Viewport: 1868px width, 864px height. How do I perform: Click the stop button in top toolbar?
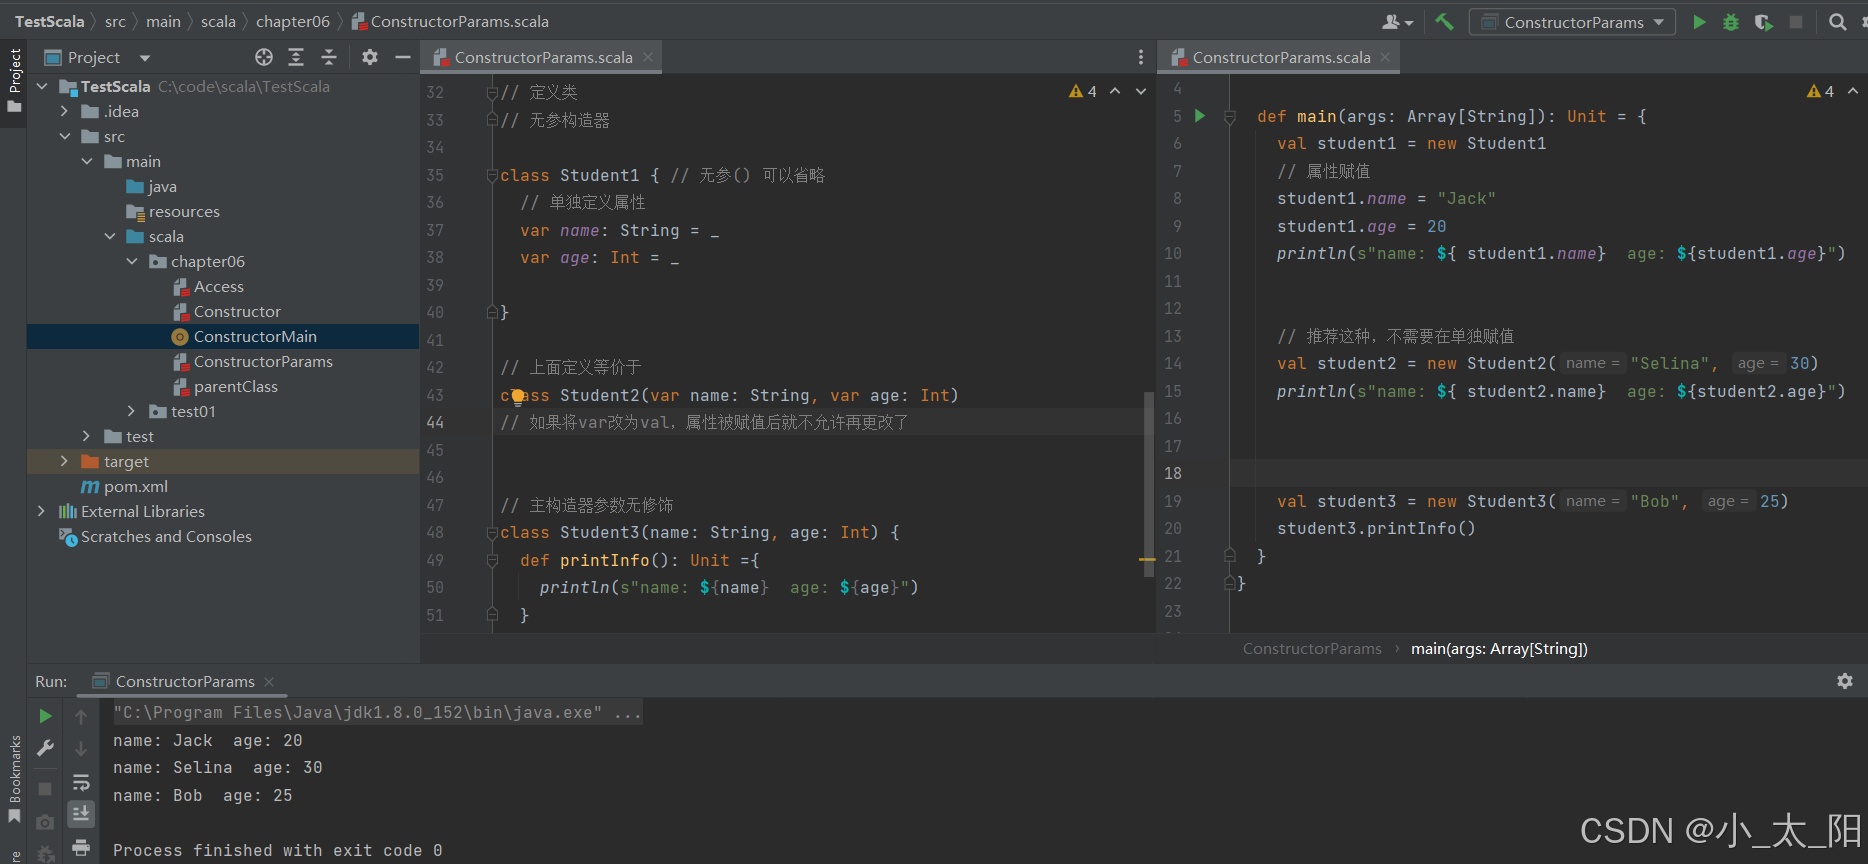tap(1796, 22)
